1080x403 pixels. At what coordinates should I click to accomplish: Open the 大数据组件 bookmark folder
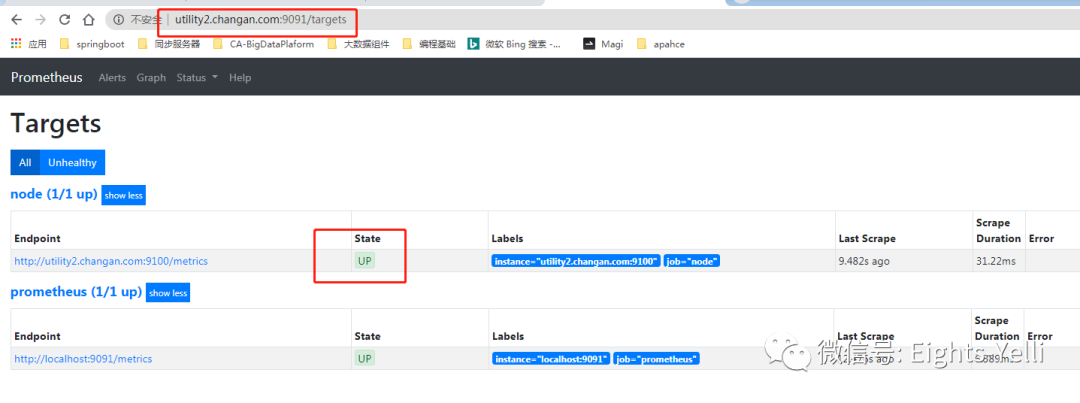(x=358, y=44)
